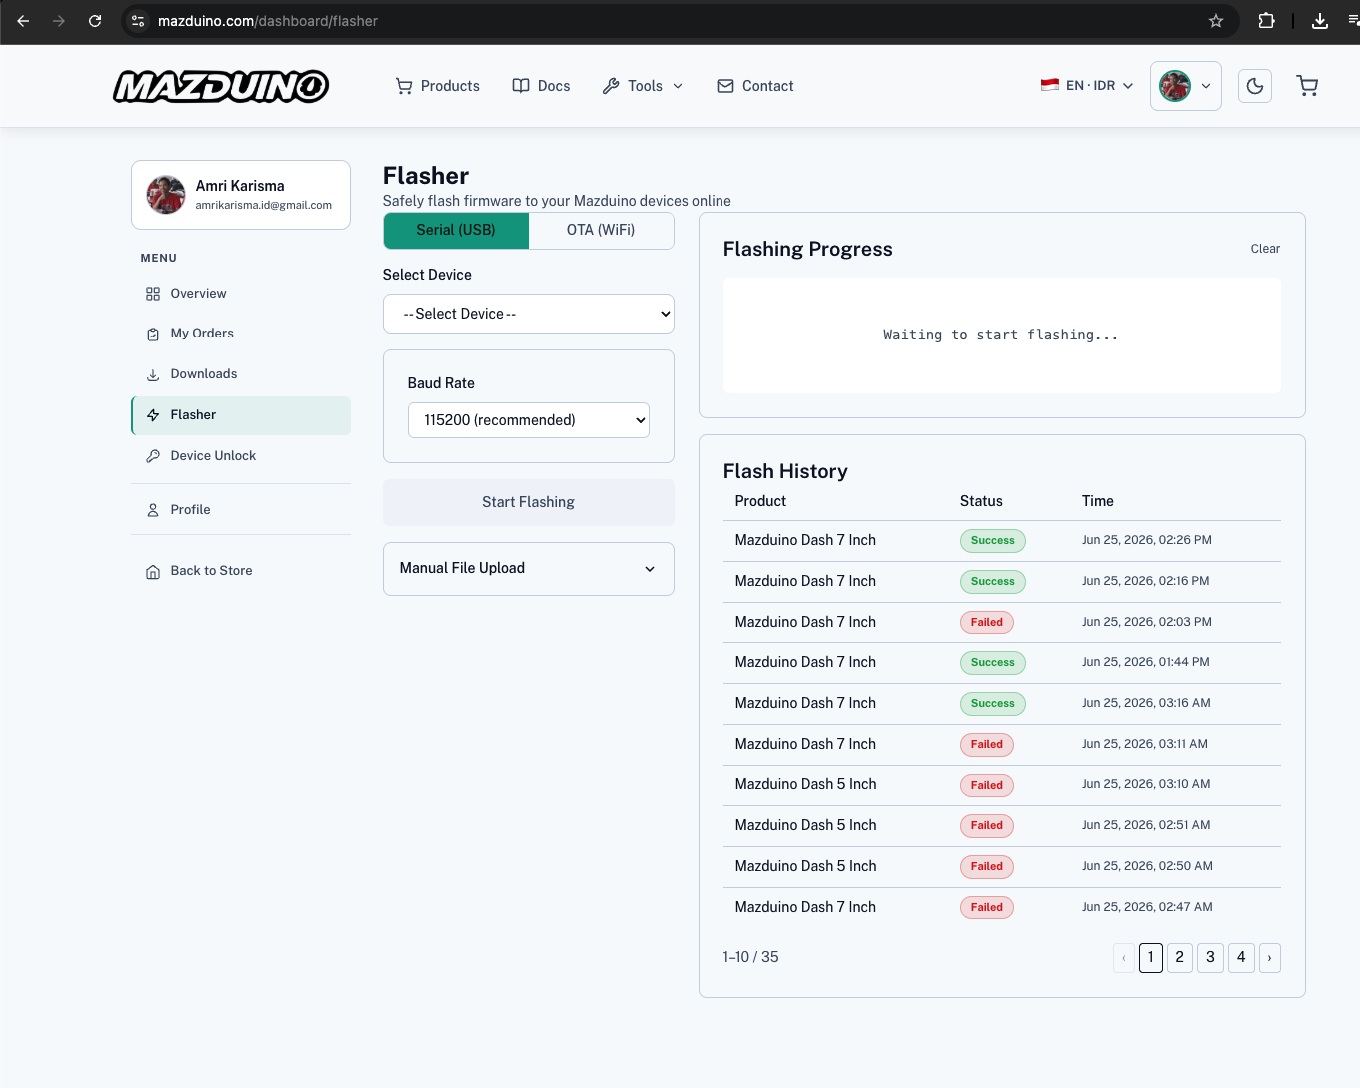Click the browser address bar URL
The height and width of the screenshot is (1088, 1360).
click(x=268, y=21)
